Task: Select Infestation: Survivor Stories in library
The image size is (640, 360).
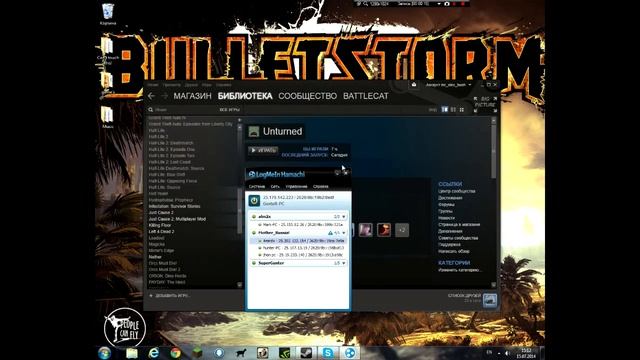Action: coord(174,207)
